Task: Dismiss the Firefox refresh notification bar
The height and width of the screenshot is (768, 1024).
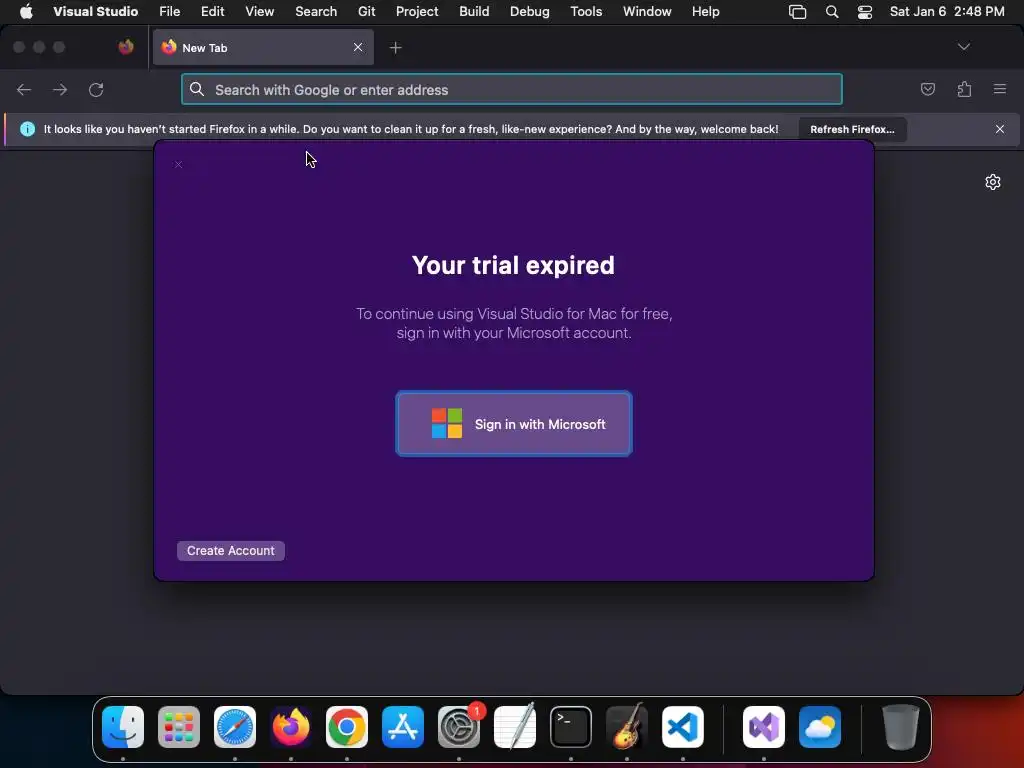Action: [1000, 129]
